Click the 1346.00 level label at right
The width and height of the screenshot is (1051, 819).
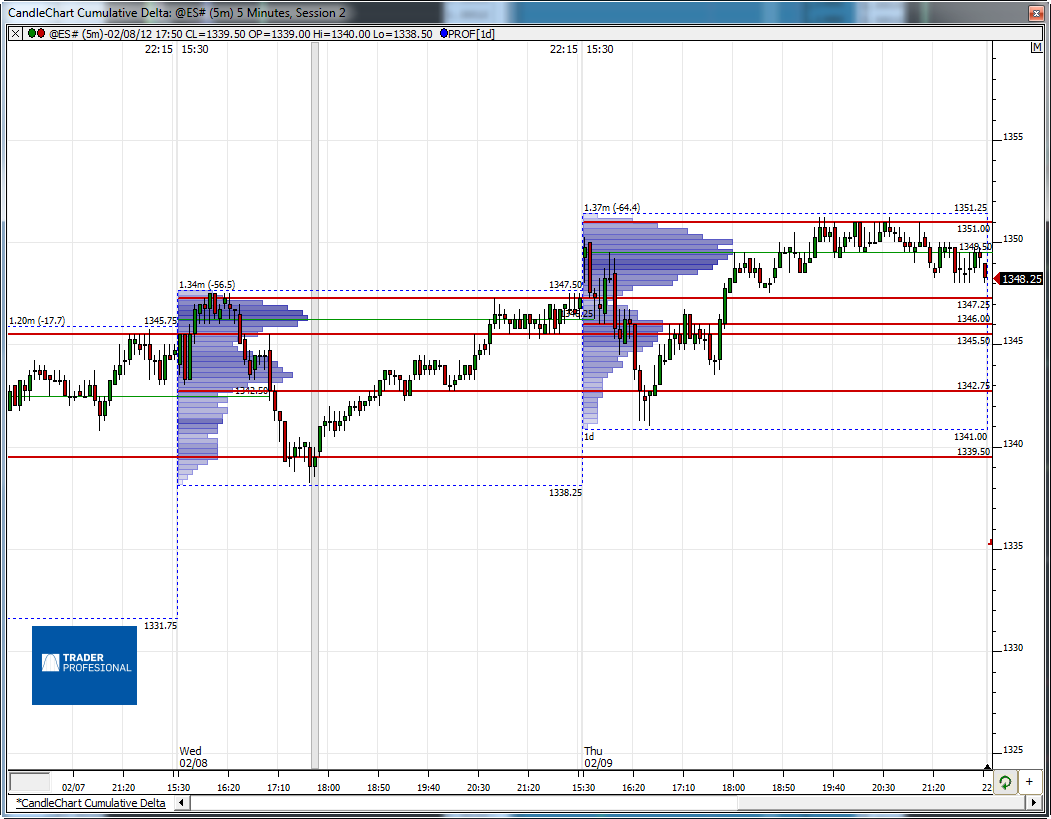[973, 318]
